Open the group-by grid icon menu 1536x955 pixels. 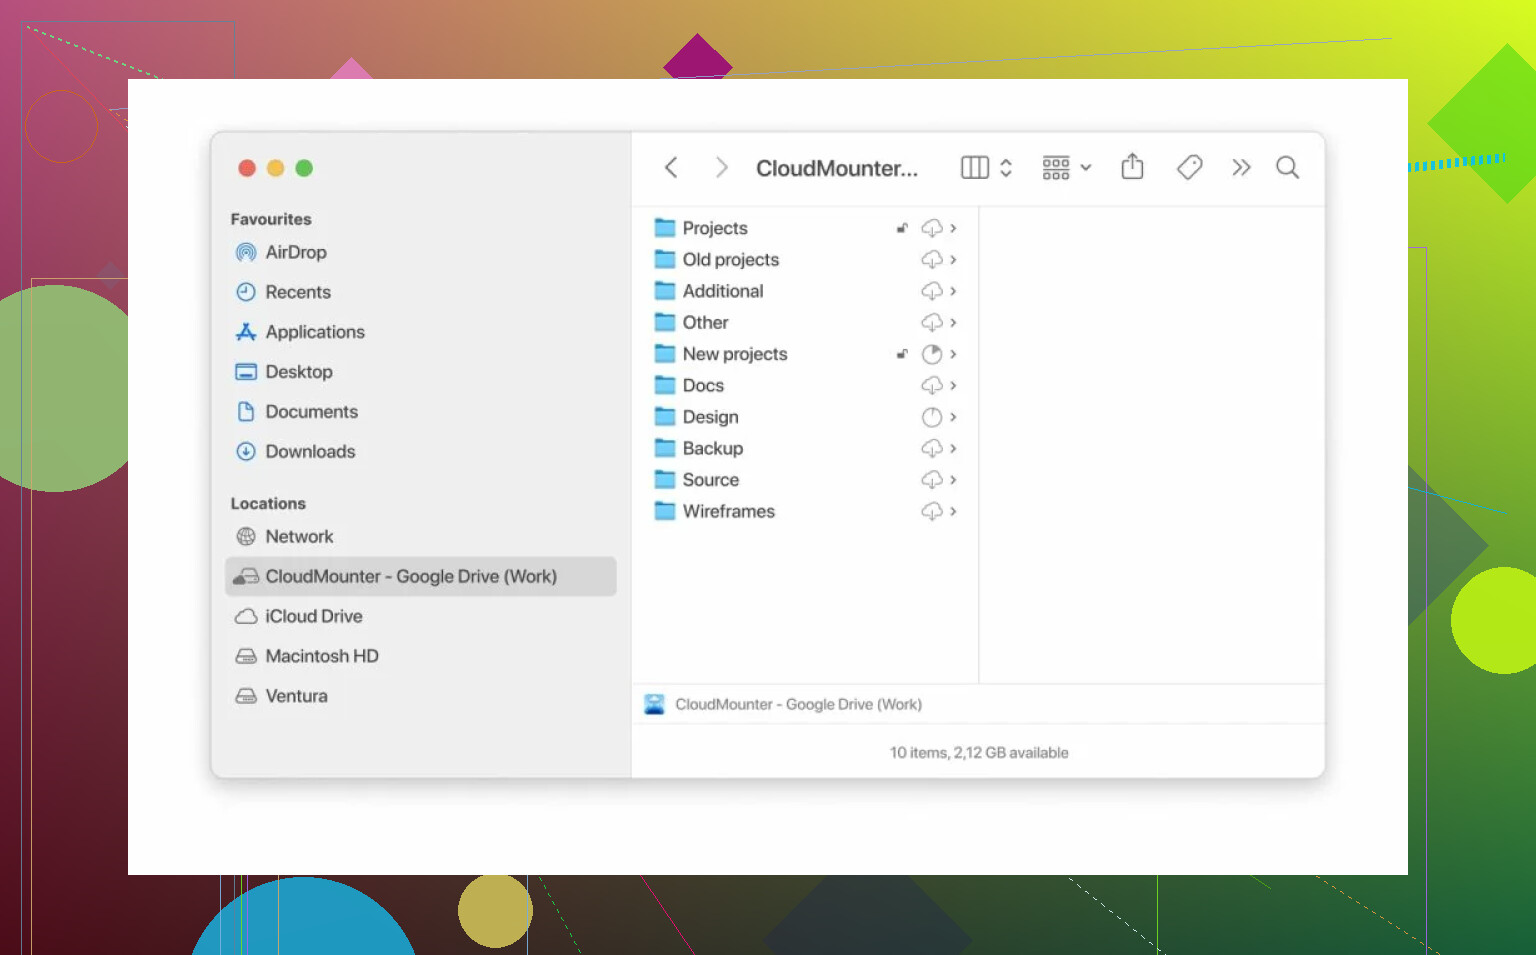point(1056,168)
